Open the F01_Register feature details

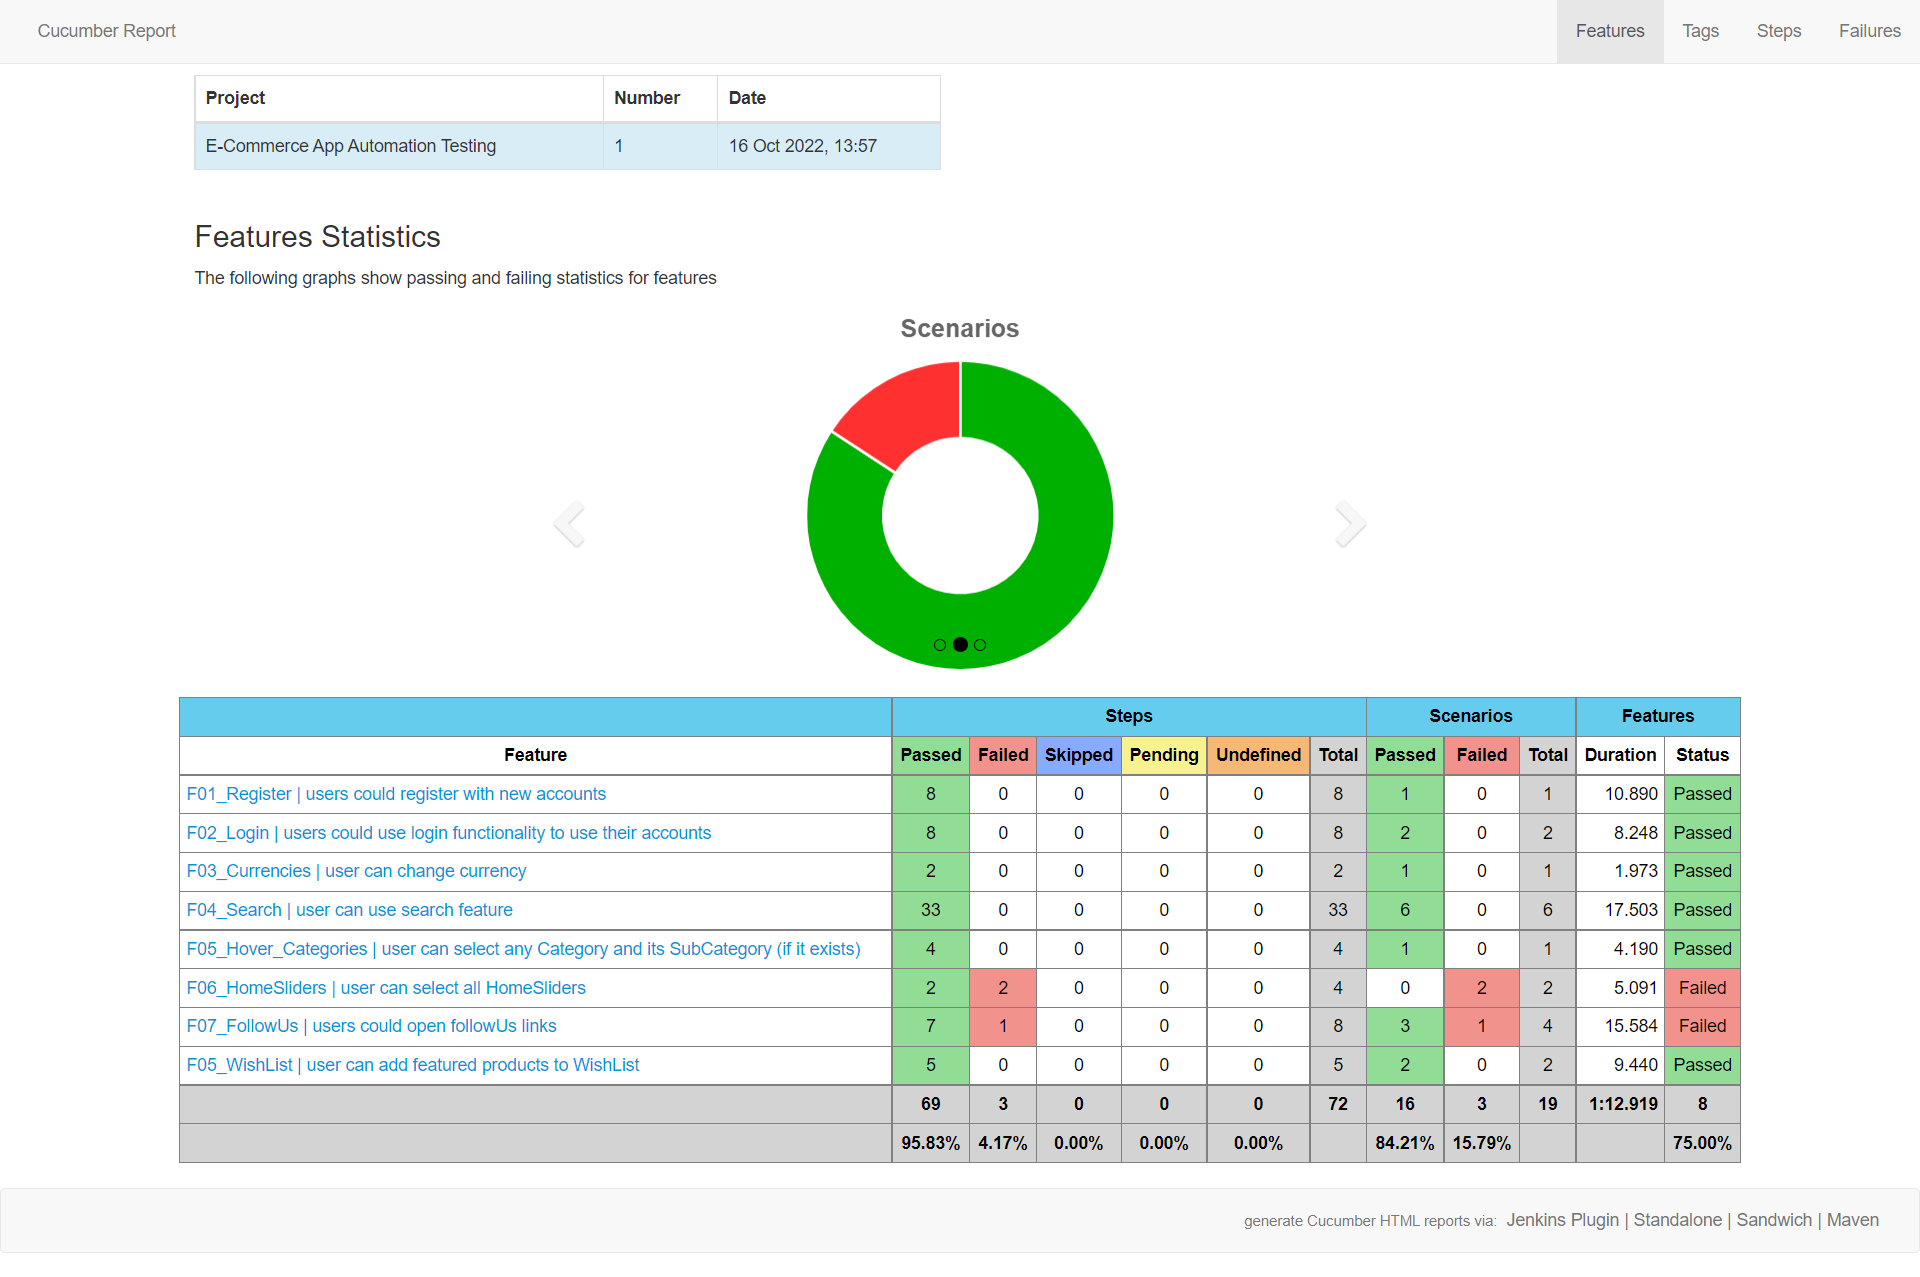396,793
